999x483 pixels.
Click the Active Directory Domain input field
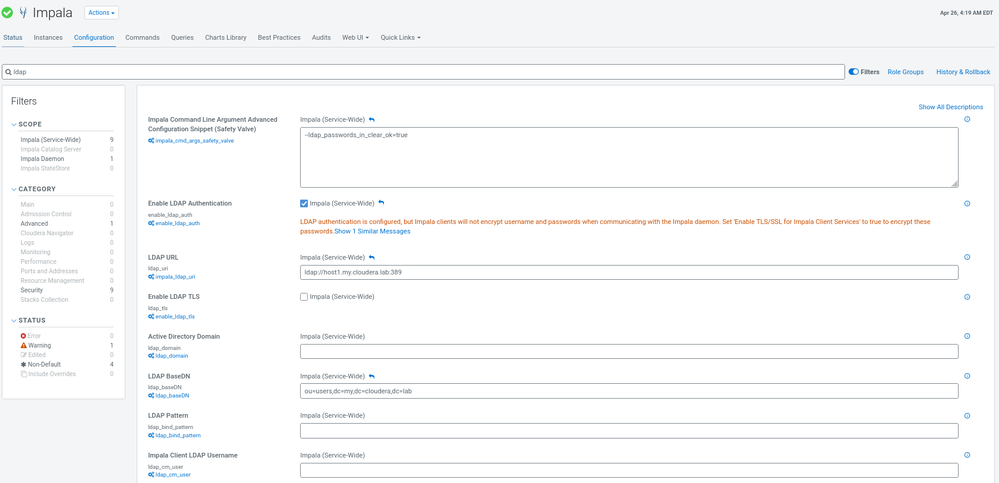click(x=629, y=352)
